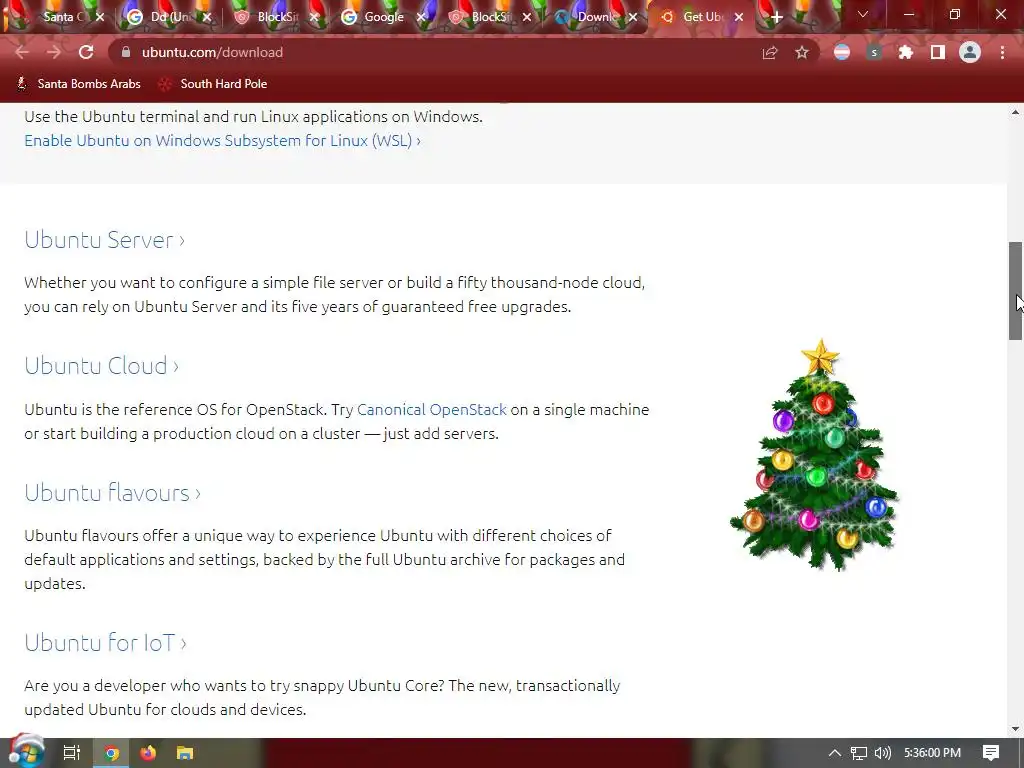The width and height of the screenshot is (1024, 768).
Task: Open the tab search dropdown arrow
Action: coord(863,14)
